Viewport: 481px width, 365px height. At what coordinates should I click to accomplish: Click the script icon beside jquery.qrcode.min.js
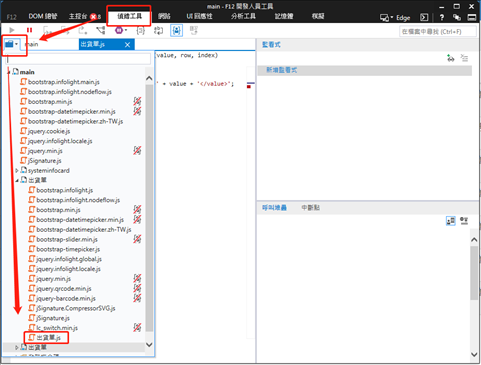[32, 288]
